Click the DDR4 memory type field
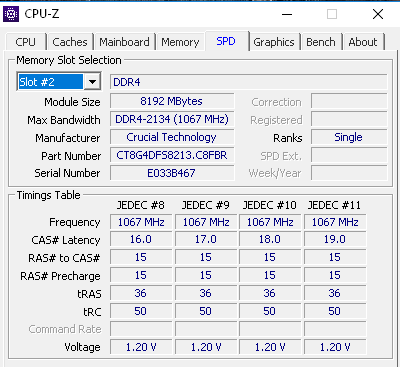This screenshot has height=367, width=400. [x=249, y=82]
